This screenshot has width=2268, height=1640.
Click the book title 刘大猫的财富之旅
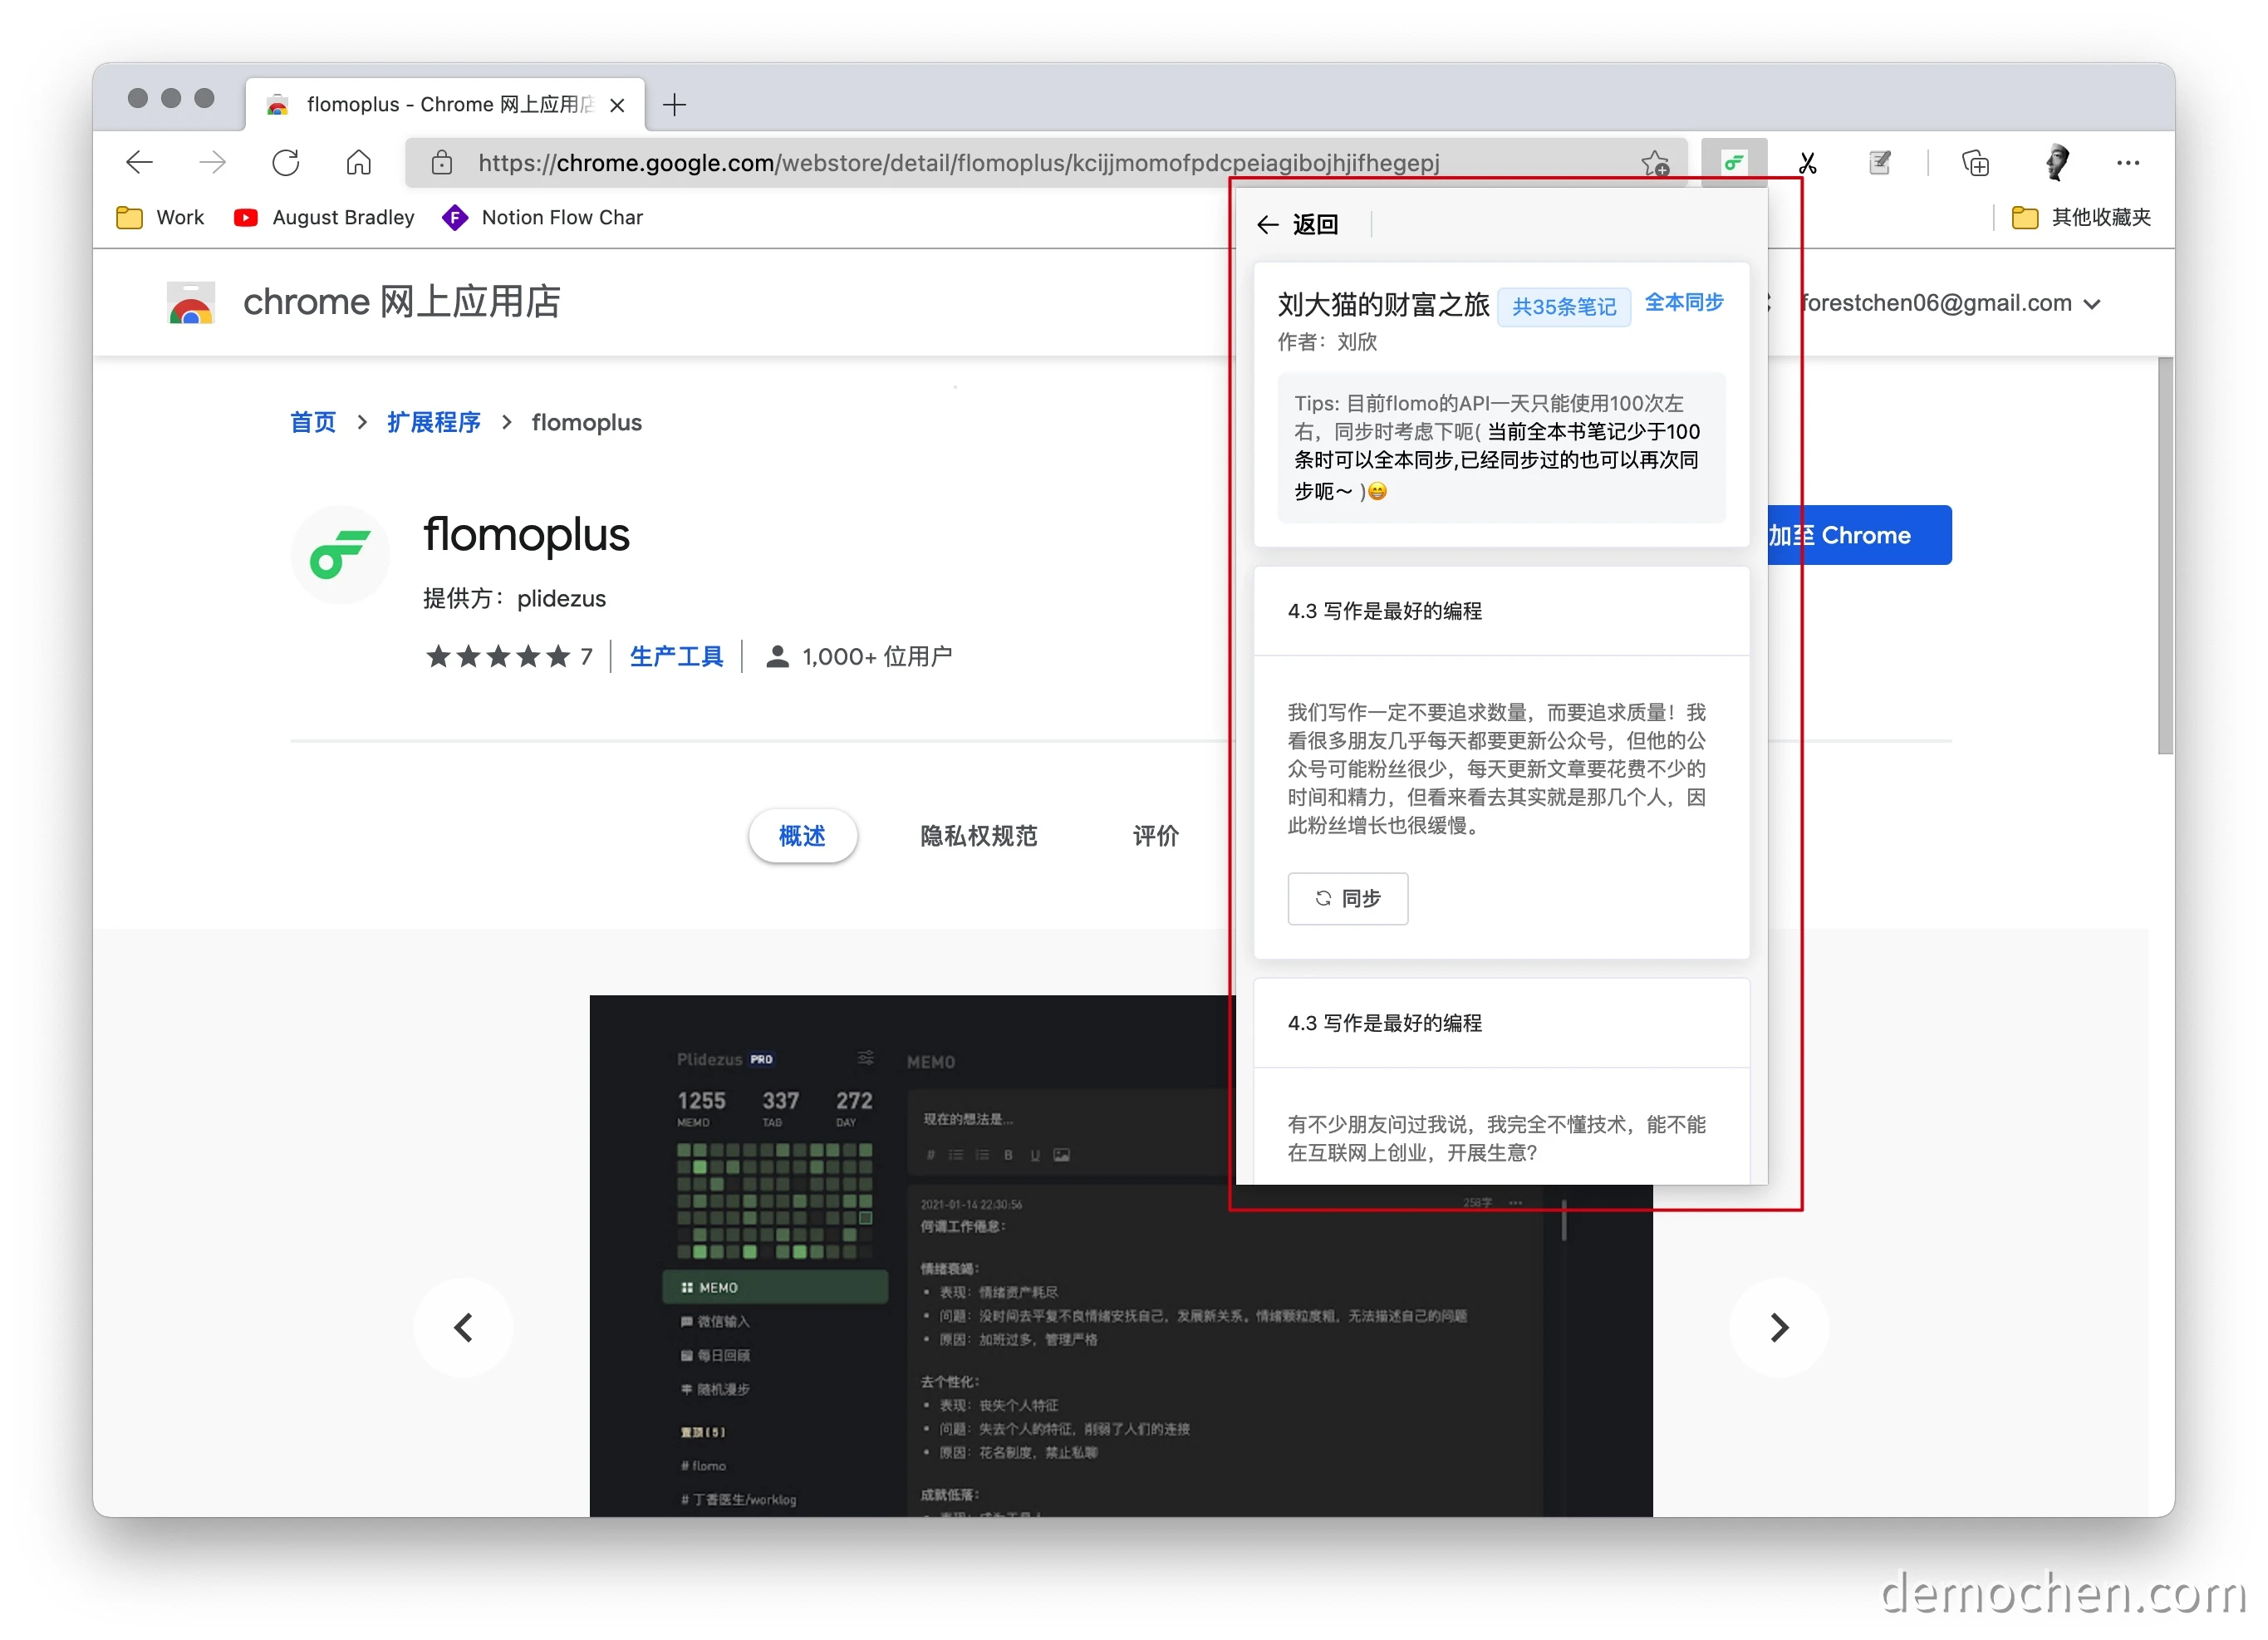(1383, 304)
